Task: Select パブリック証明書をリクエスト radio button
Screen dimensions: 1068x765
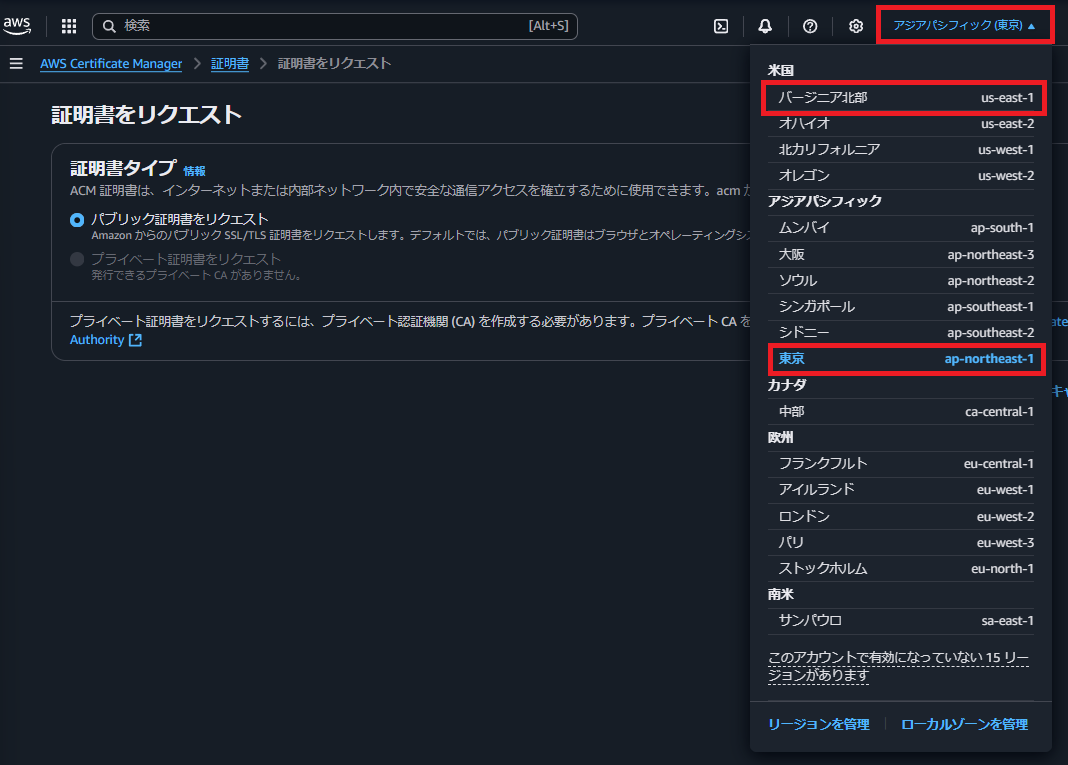Action: pyautogui.click(x=77, y=219)
